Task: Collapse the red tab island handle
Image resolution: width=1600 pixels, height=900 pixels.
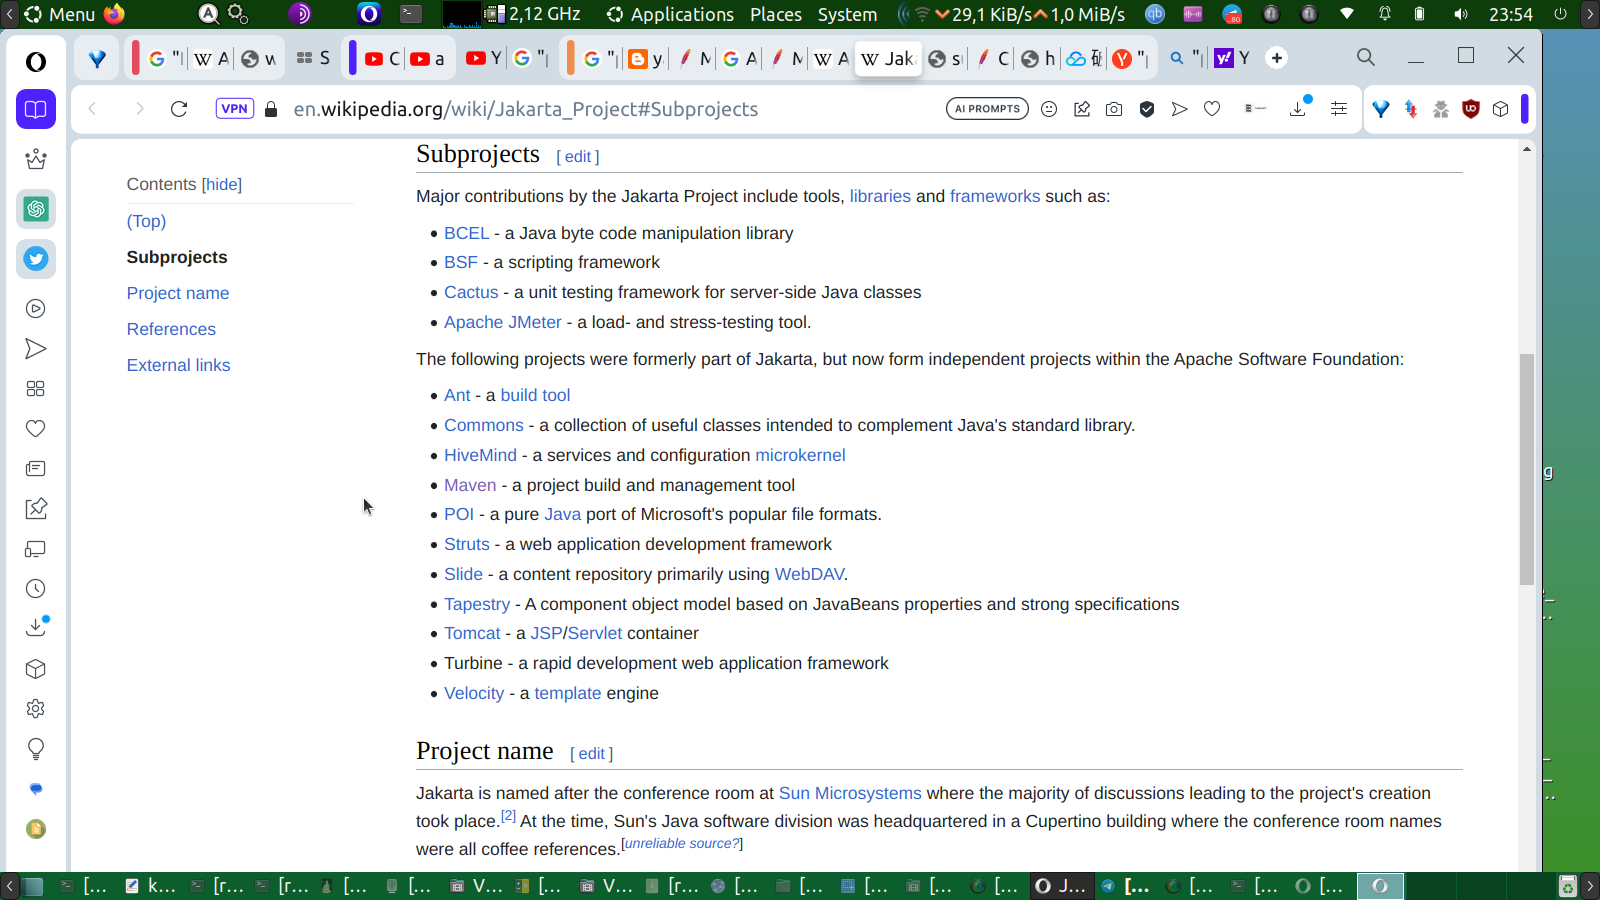Action: (135, 58)
